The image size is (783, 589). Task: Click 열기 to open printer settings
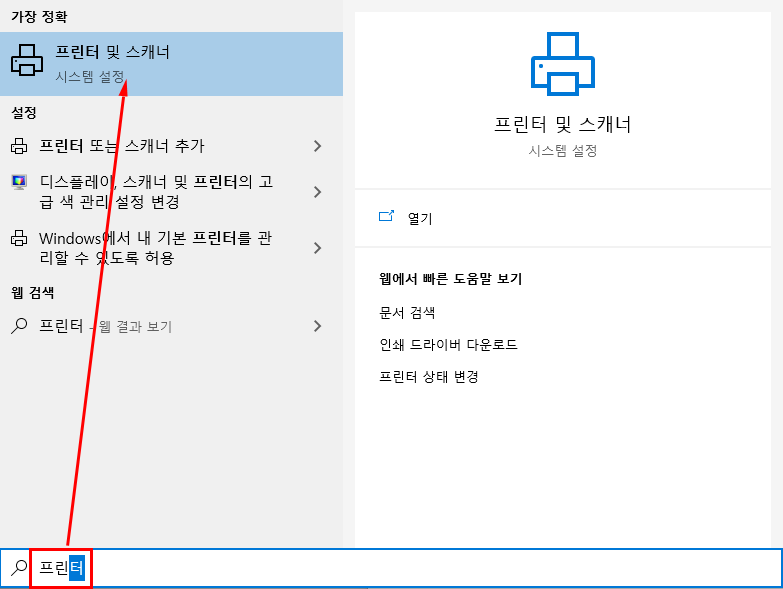click(x=420, y=219)
